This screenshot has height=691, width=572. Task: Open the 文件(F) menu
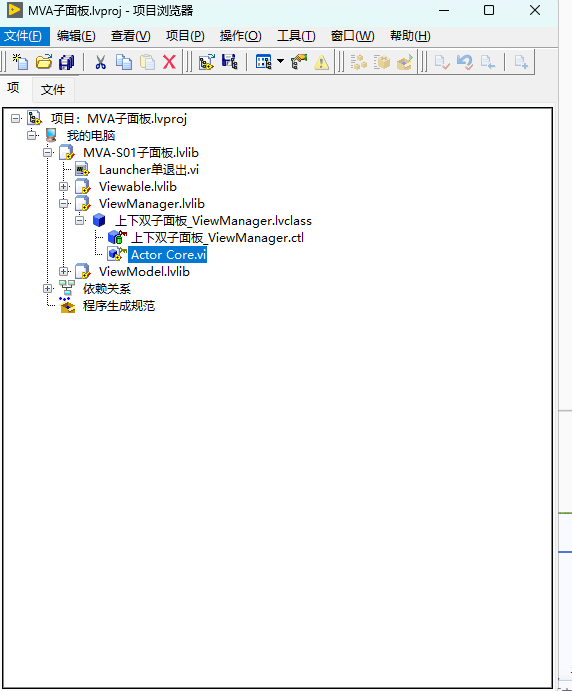(x=23, y=36)
